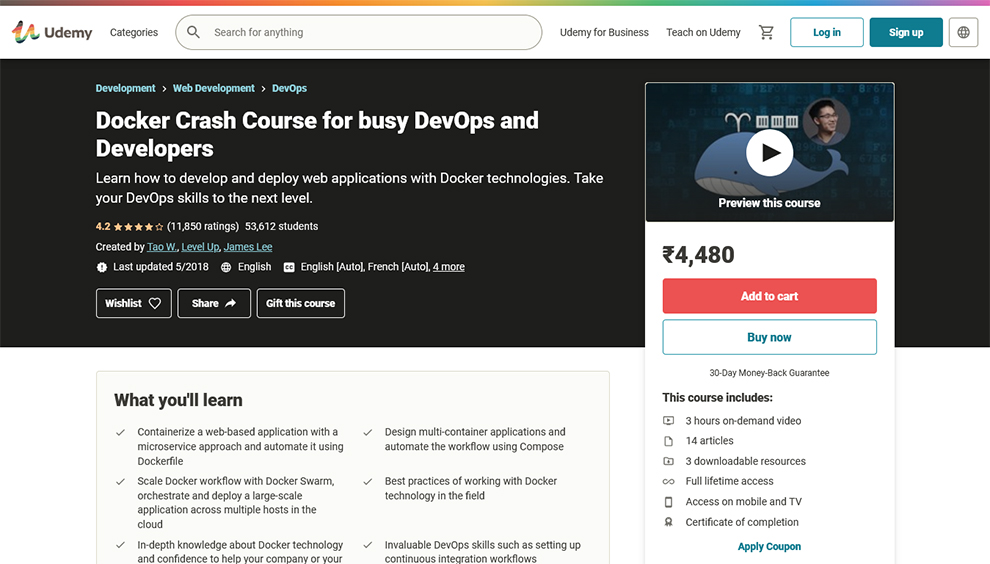Click the star rating icons
The height and width of the screenshot is (564, 990).
[138, 226]
